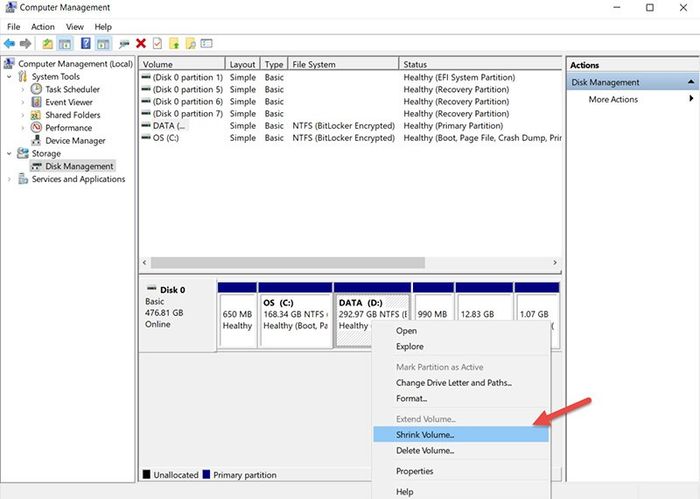Sort by the File System column header

coord(343,64)
